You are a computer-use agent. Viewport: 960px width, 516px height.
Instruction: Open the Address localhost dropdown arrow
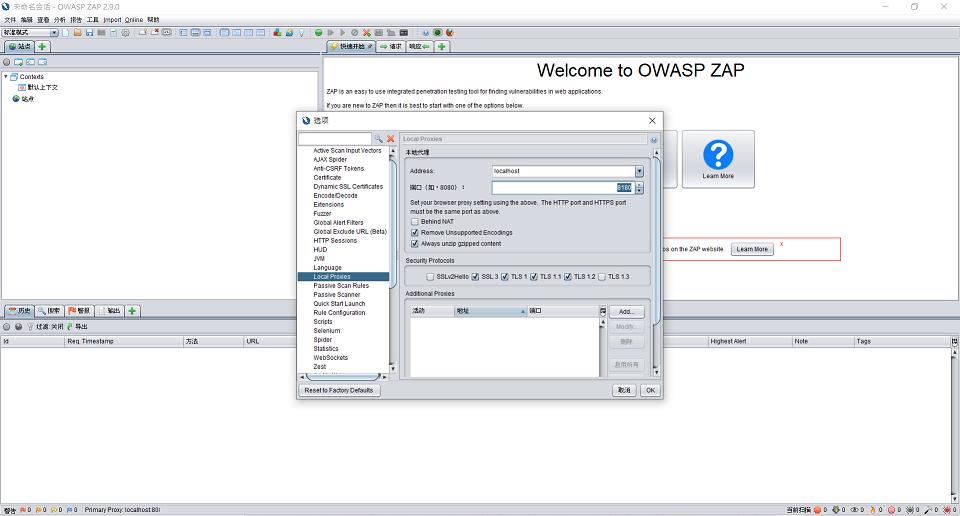tap(639, 171)
